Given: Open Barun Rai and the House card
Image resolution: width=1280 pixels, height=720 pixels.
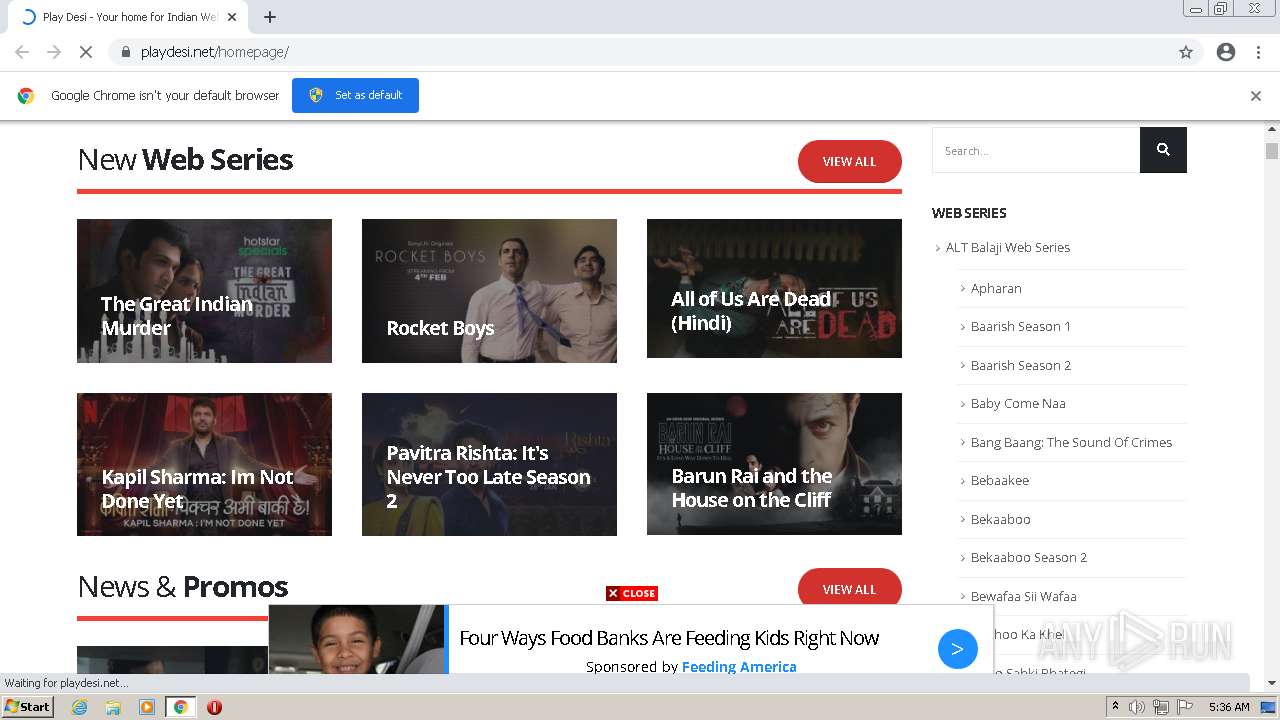Looking at the screenshot, I should point(774,464).
